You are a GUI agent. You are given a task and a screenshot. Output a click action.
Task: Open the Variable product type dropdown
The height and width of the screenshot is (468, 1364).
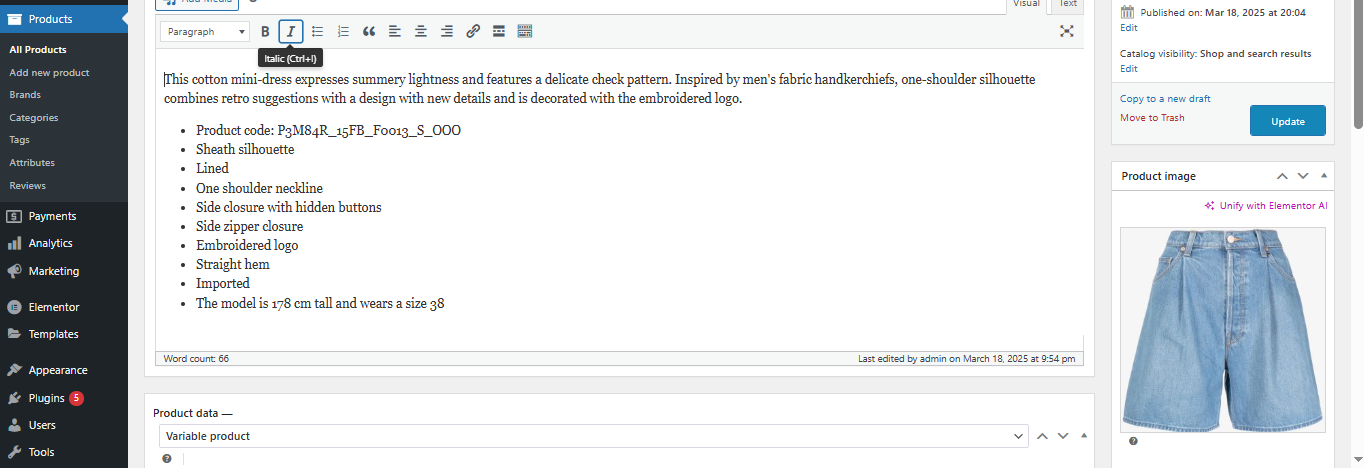point(593,436)
